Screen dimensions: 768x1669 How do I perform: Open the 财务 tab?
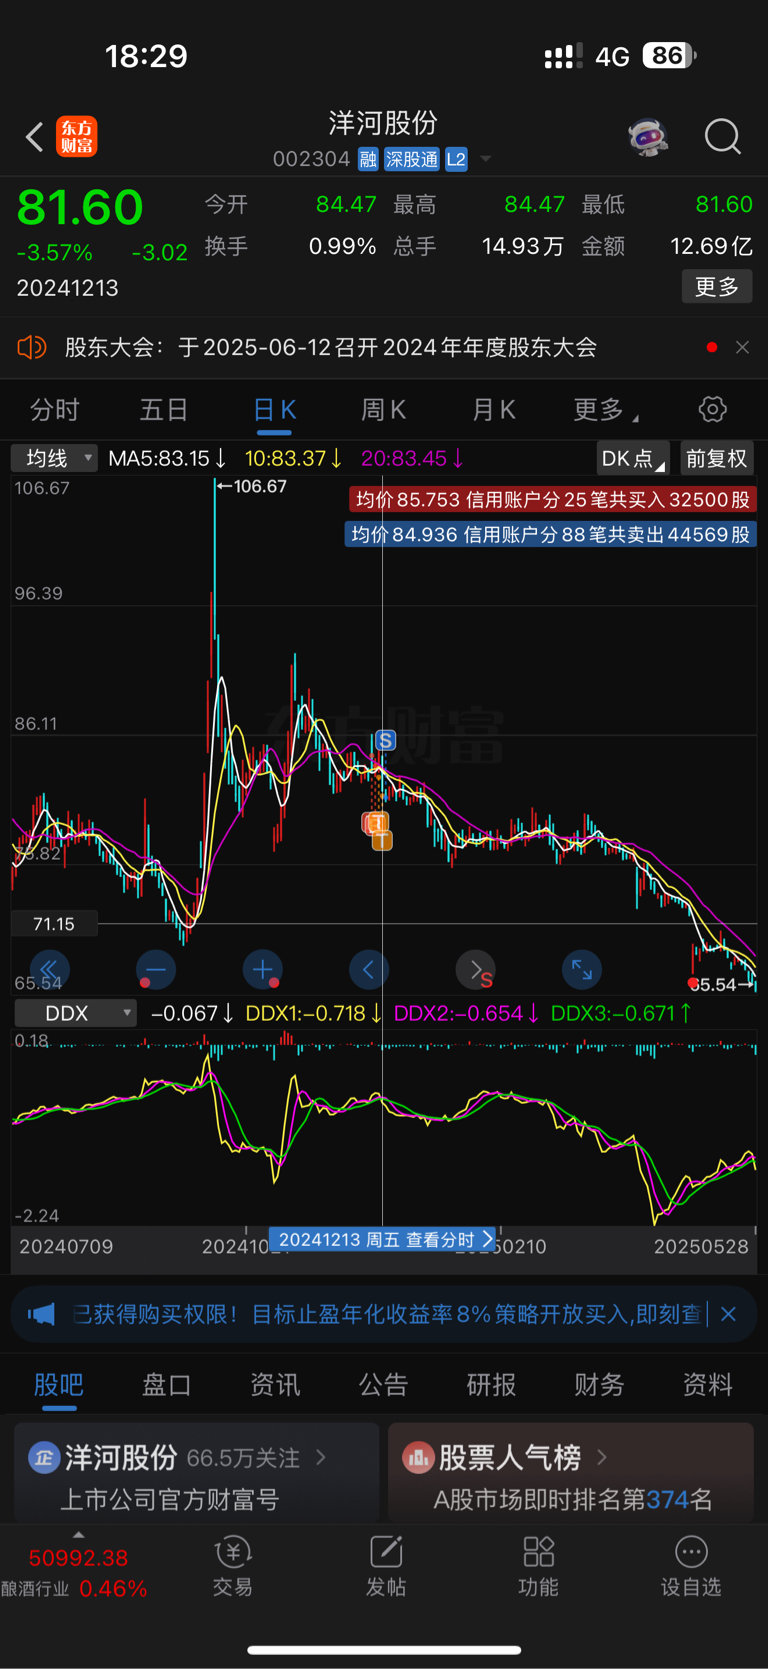599,1384
